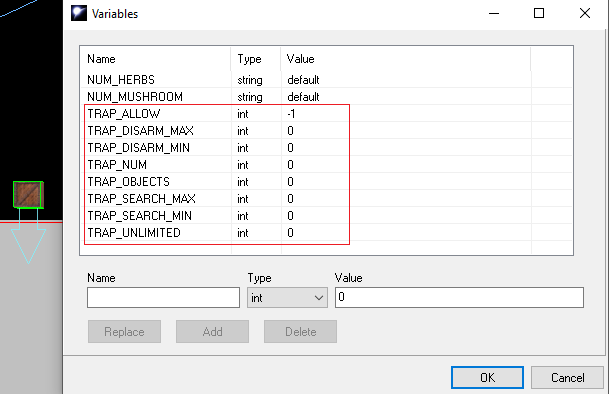Viewport: 609px width, 394px height.
Task: Click the Value column header
Action: point(405,59)
